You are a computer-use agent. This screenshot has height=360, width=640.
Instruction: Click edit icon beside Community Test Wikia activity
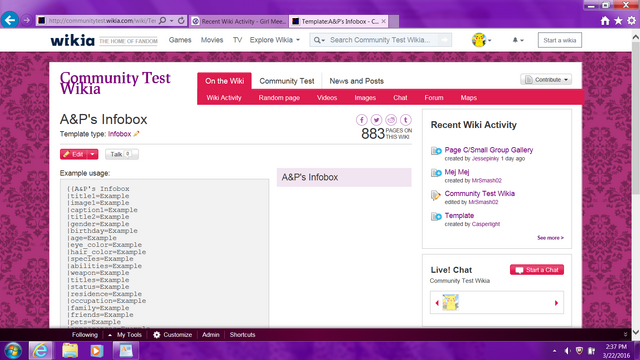436,195
